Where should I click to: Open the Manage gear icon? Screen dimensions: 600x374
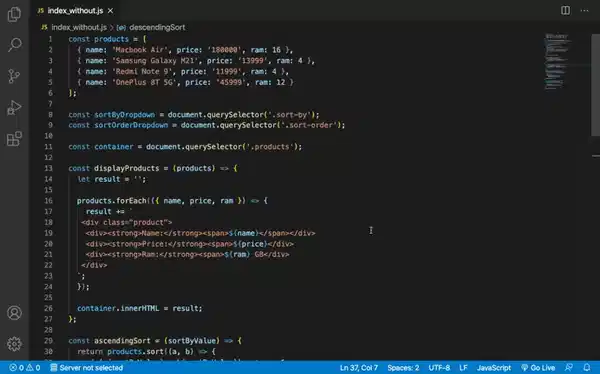click(14, 344)
